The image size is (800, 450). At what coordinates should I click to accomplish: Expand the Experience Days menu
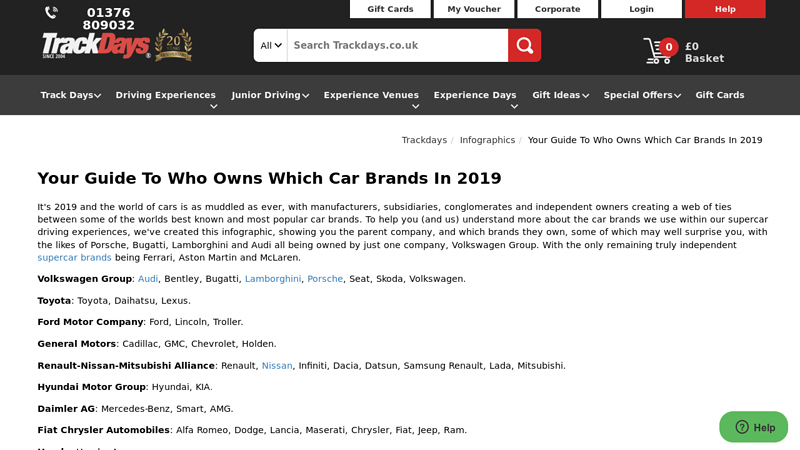(x=475, y=100)
